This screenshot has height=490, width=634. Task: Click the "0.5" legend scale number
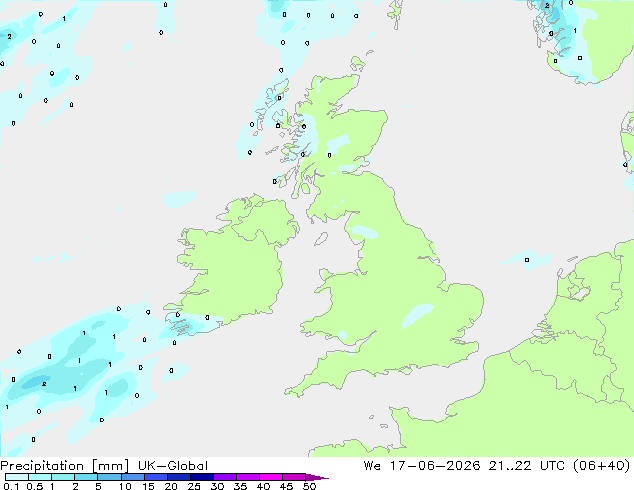pos(35,486)
